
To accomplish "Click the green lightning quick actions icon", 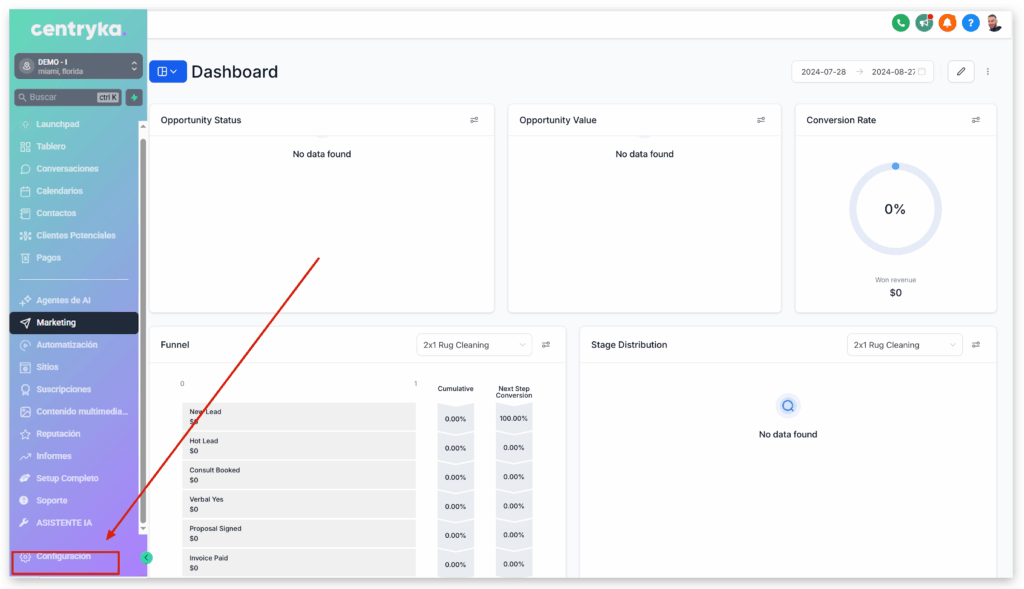I will click(x=134, y=97).
